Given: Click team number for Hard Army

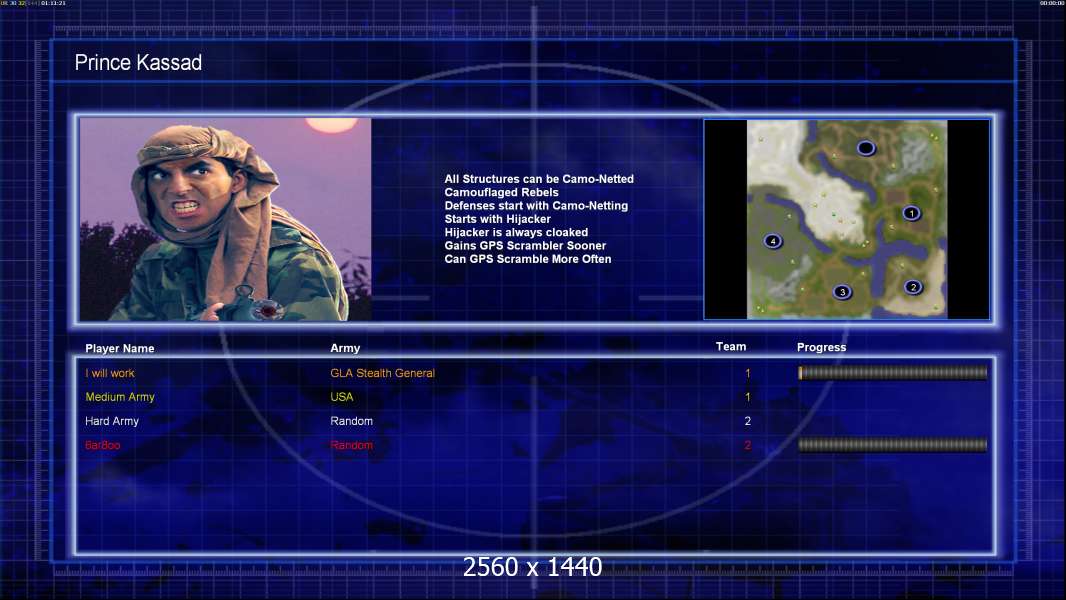Looking at the screenshot, I should (748, 421).
